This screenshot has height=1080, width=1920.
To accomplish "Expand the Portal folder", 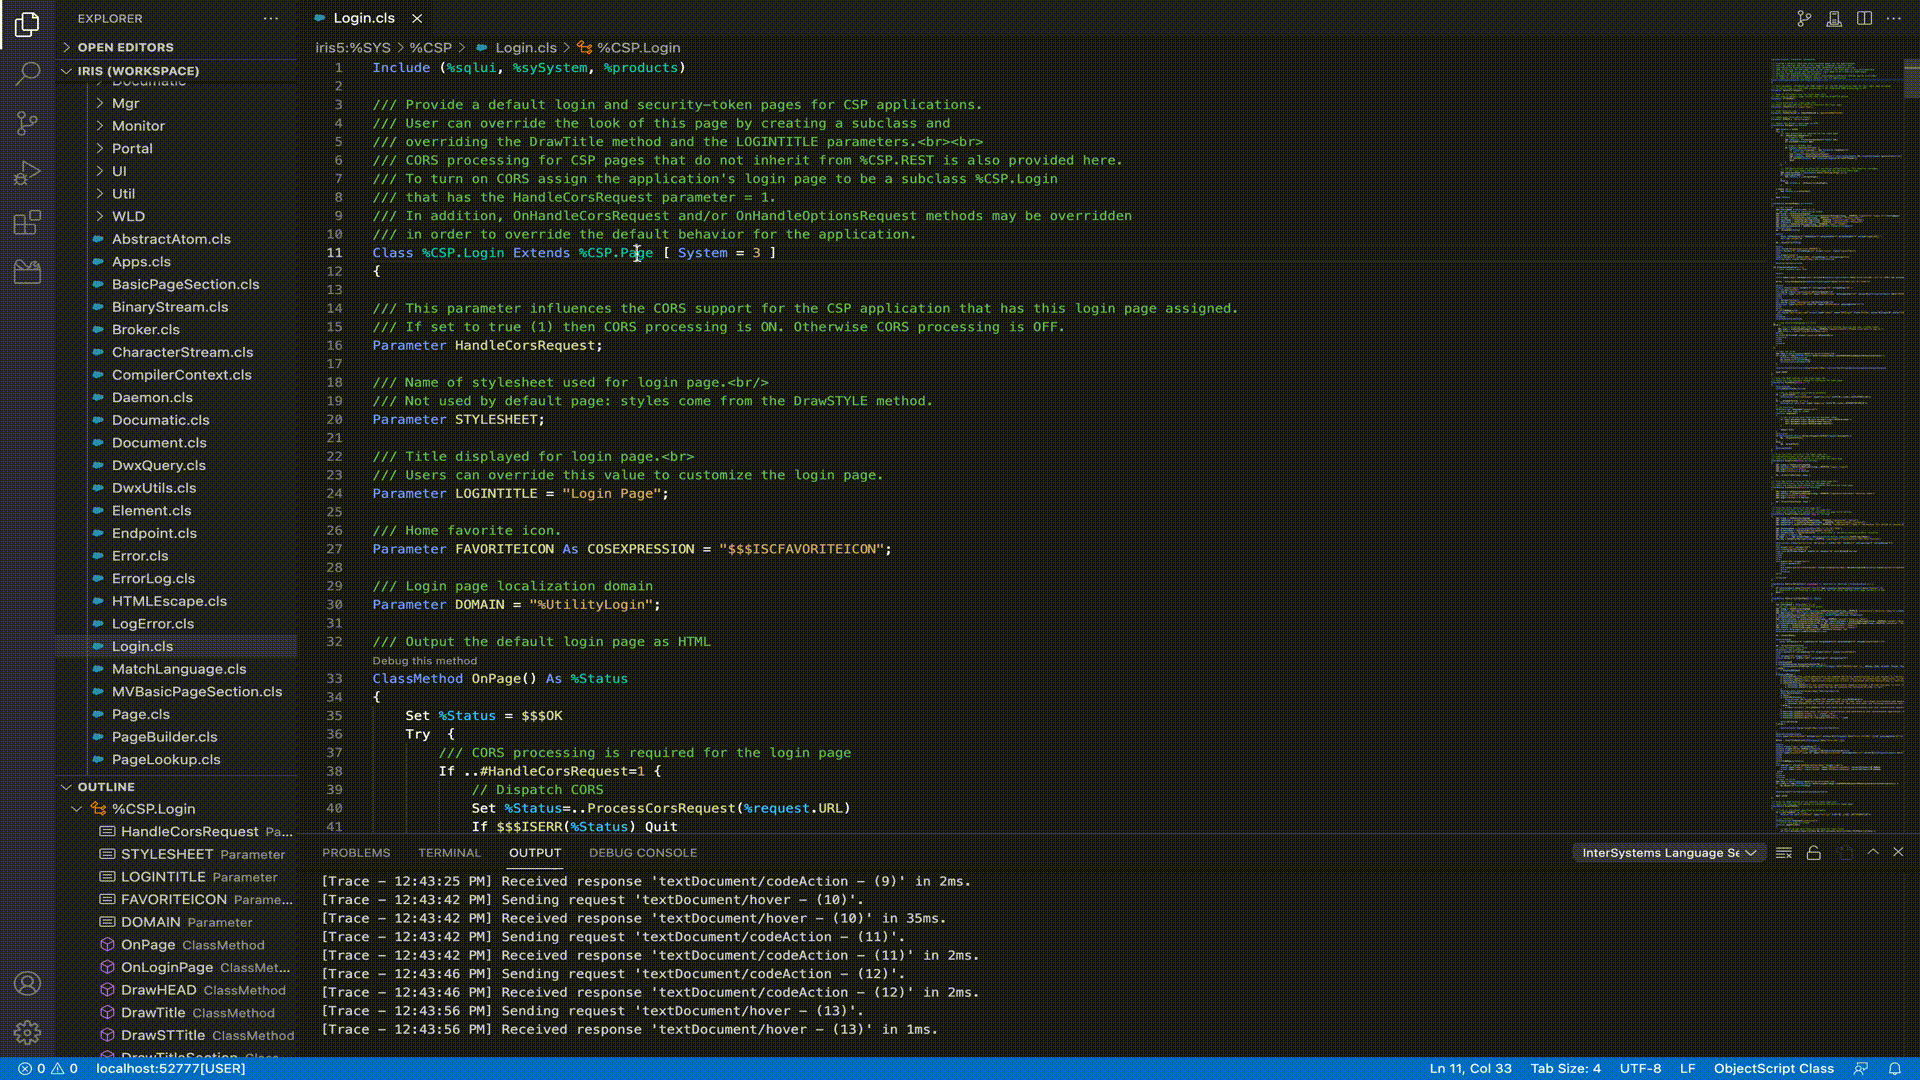I will (x=132, y=148).
